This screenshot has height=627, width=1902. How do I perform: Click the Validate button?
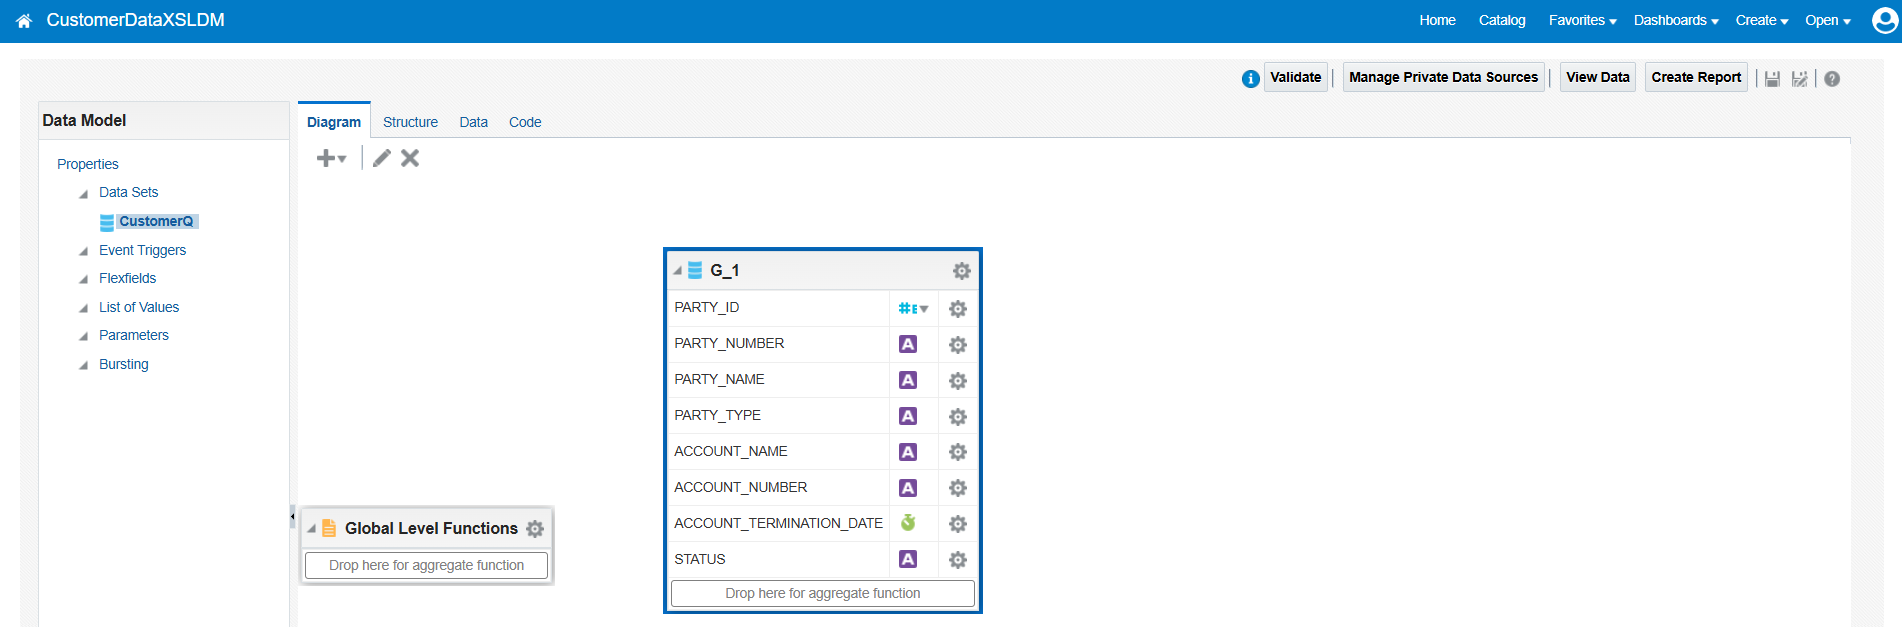click(1295, 77)
